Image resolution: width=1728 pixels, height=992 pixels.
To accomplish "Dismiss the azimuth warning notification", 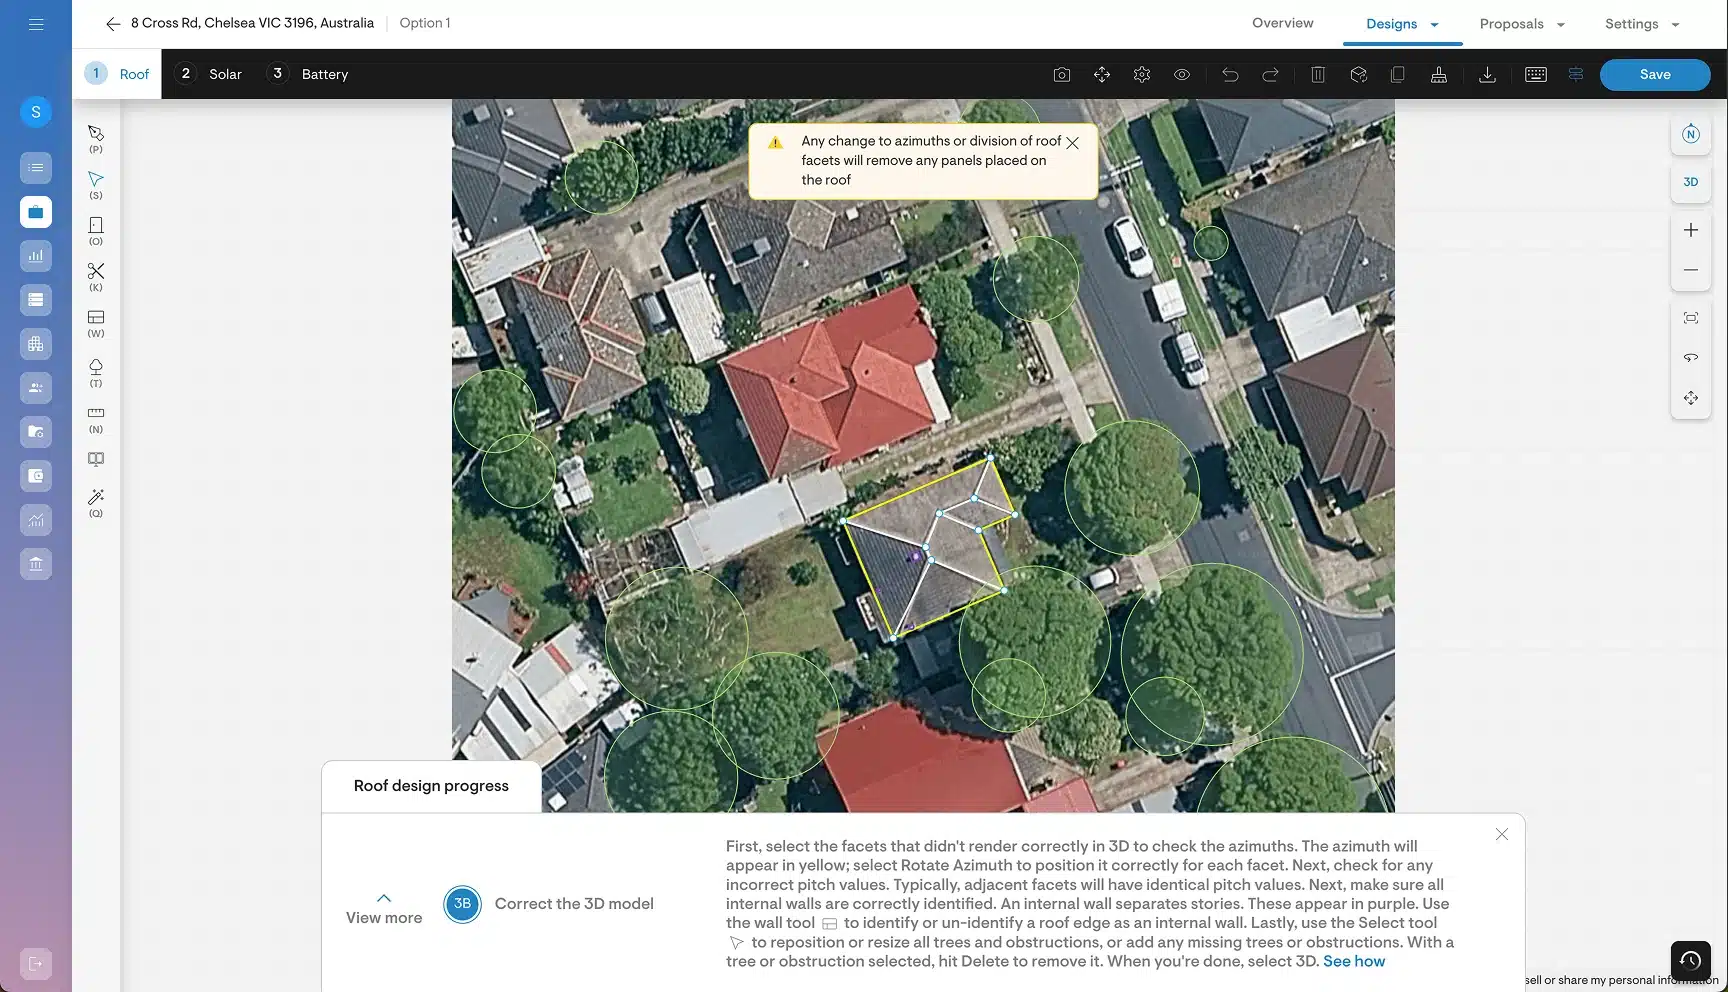I will point(1072,143).
